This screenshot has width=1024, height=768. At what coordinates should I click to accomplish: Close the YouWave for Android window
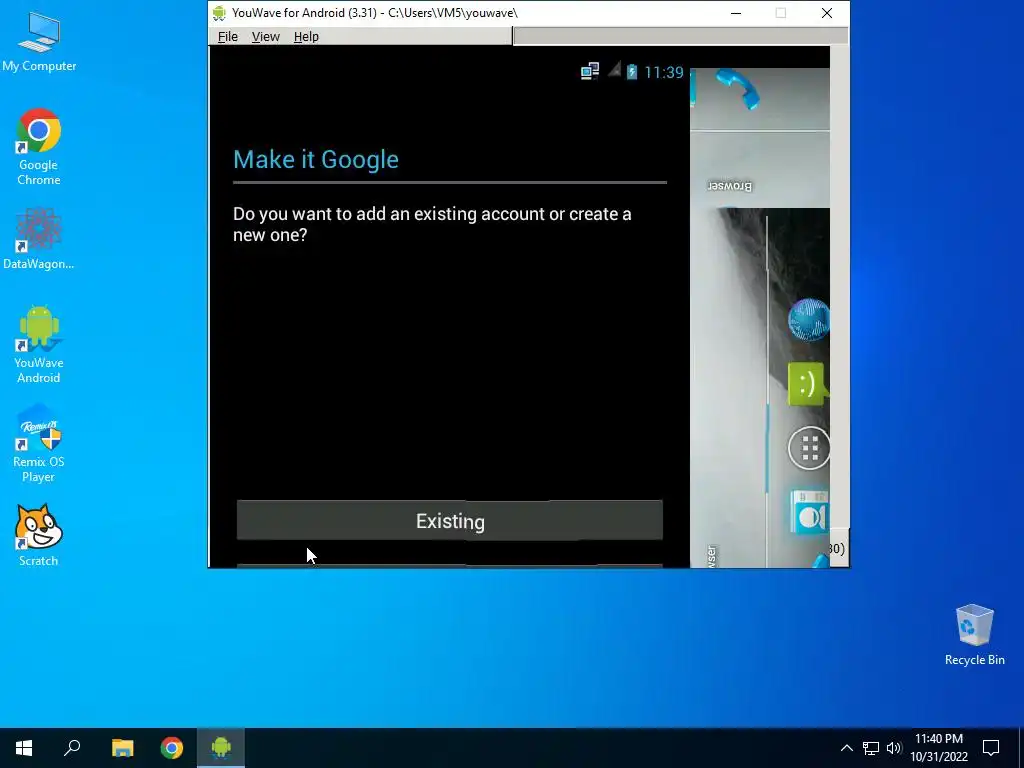[827, 13]
